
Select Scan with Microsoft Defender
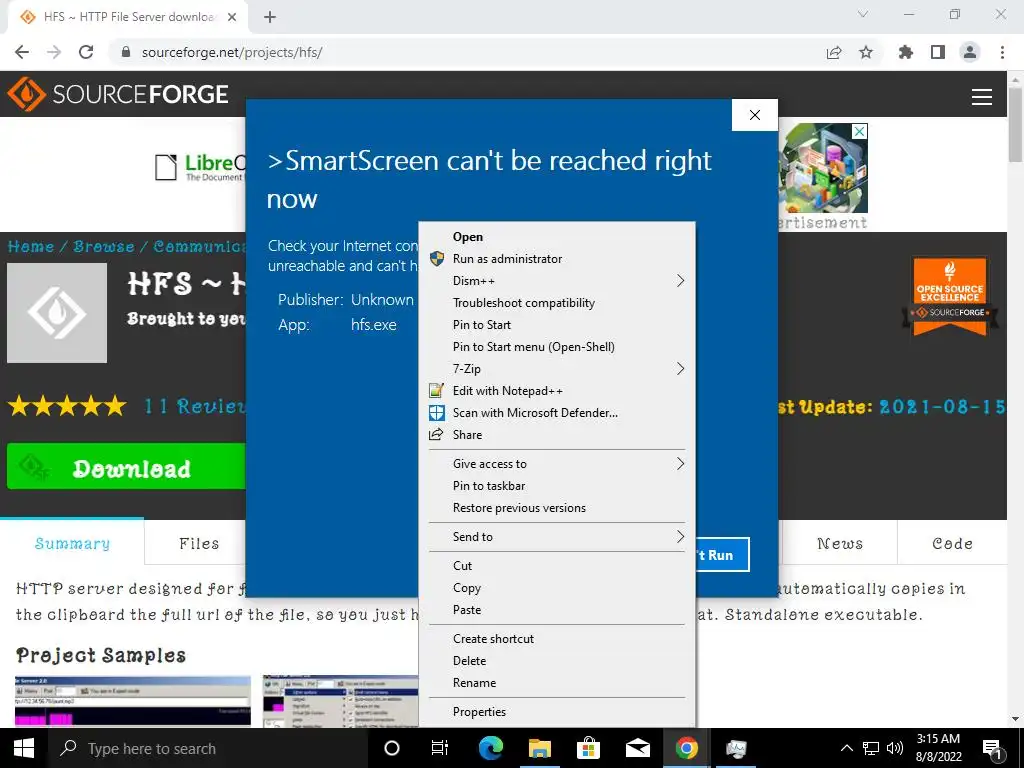click(x=557, y=413)
